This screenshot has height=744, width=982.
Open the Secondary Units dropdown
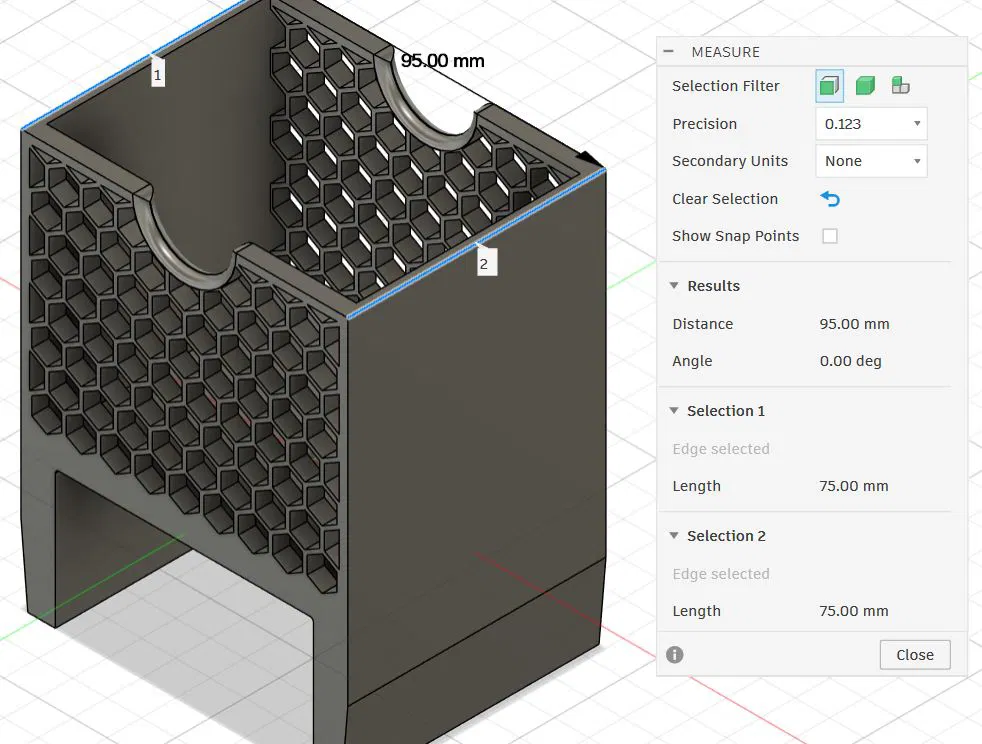[871, 161]
